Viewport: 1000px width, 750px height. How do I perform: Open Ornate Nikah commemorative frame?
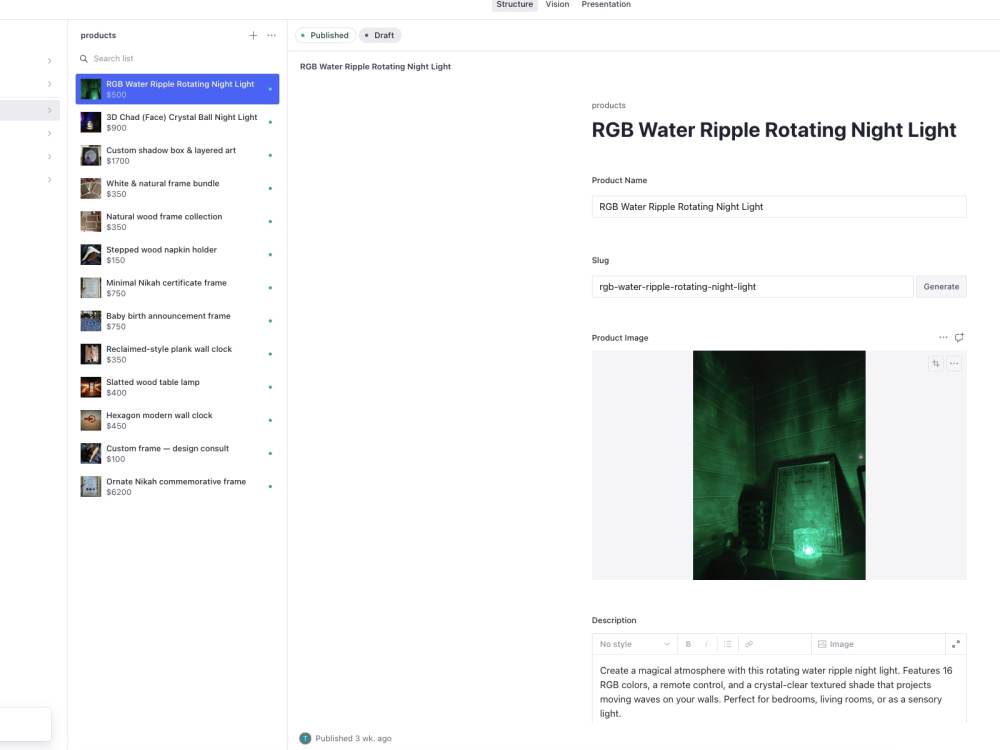click(177, 487)
